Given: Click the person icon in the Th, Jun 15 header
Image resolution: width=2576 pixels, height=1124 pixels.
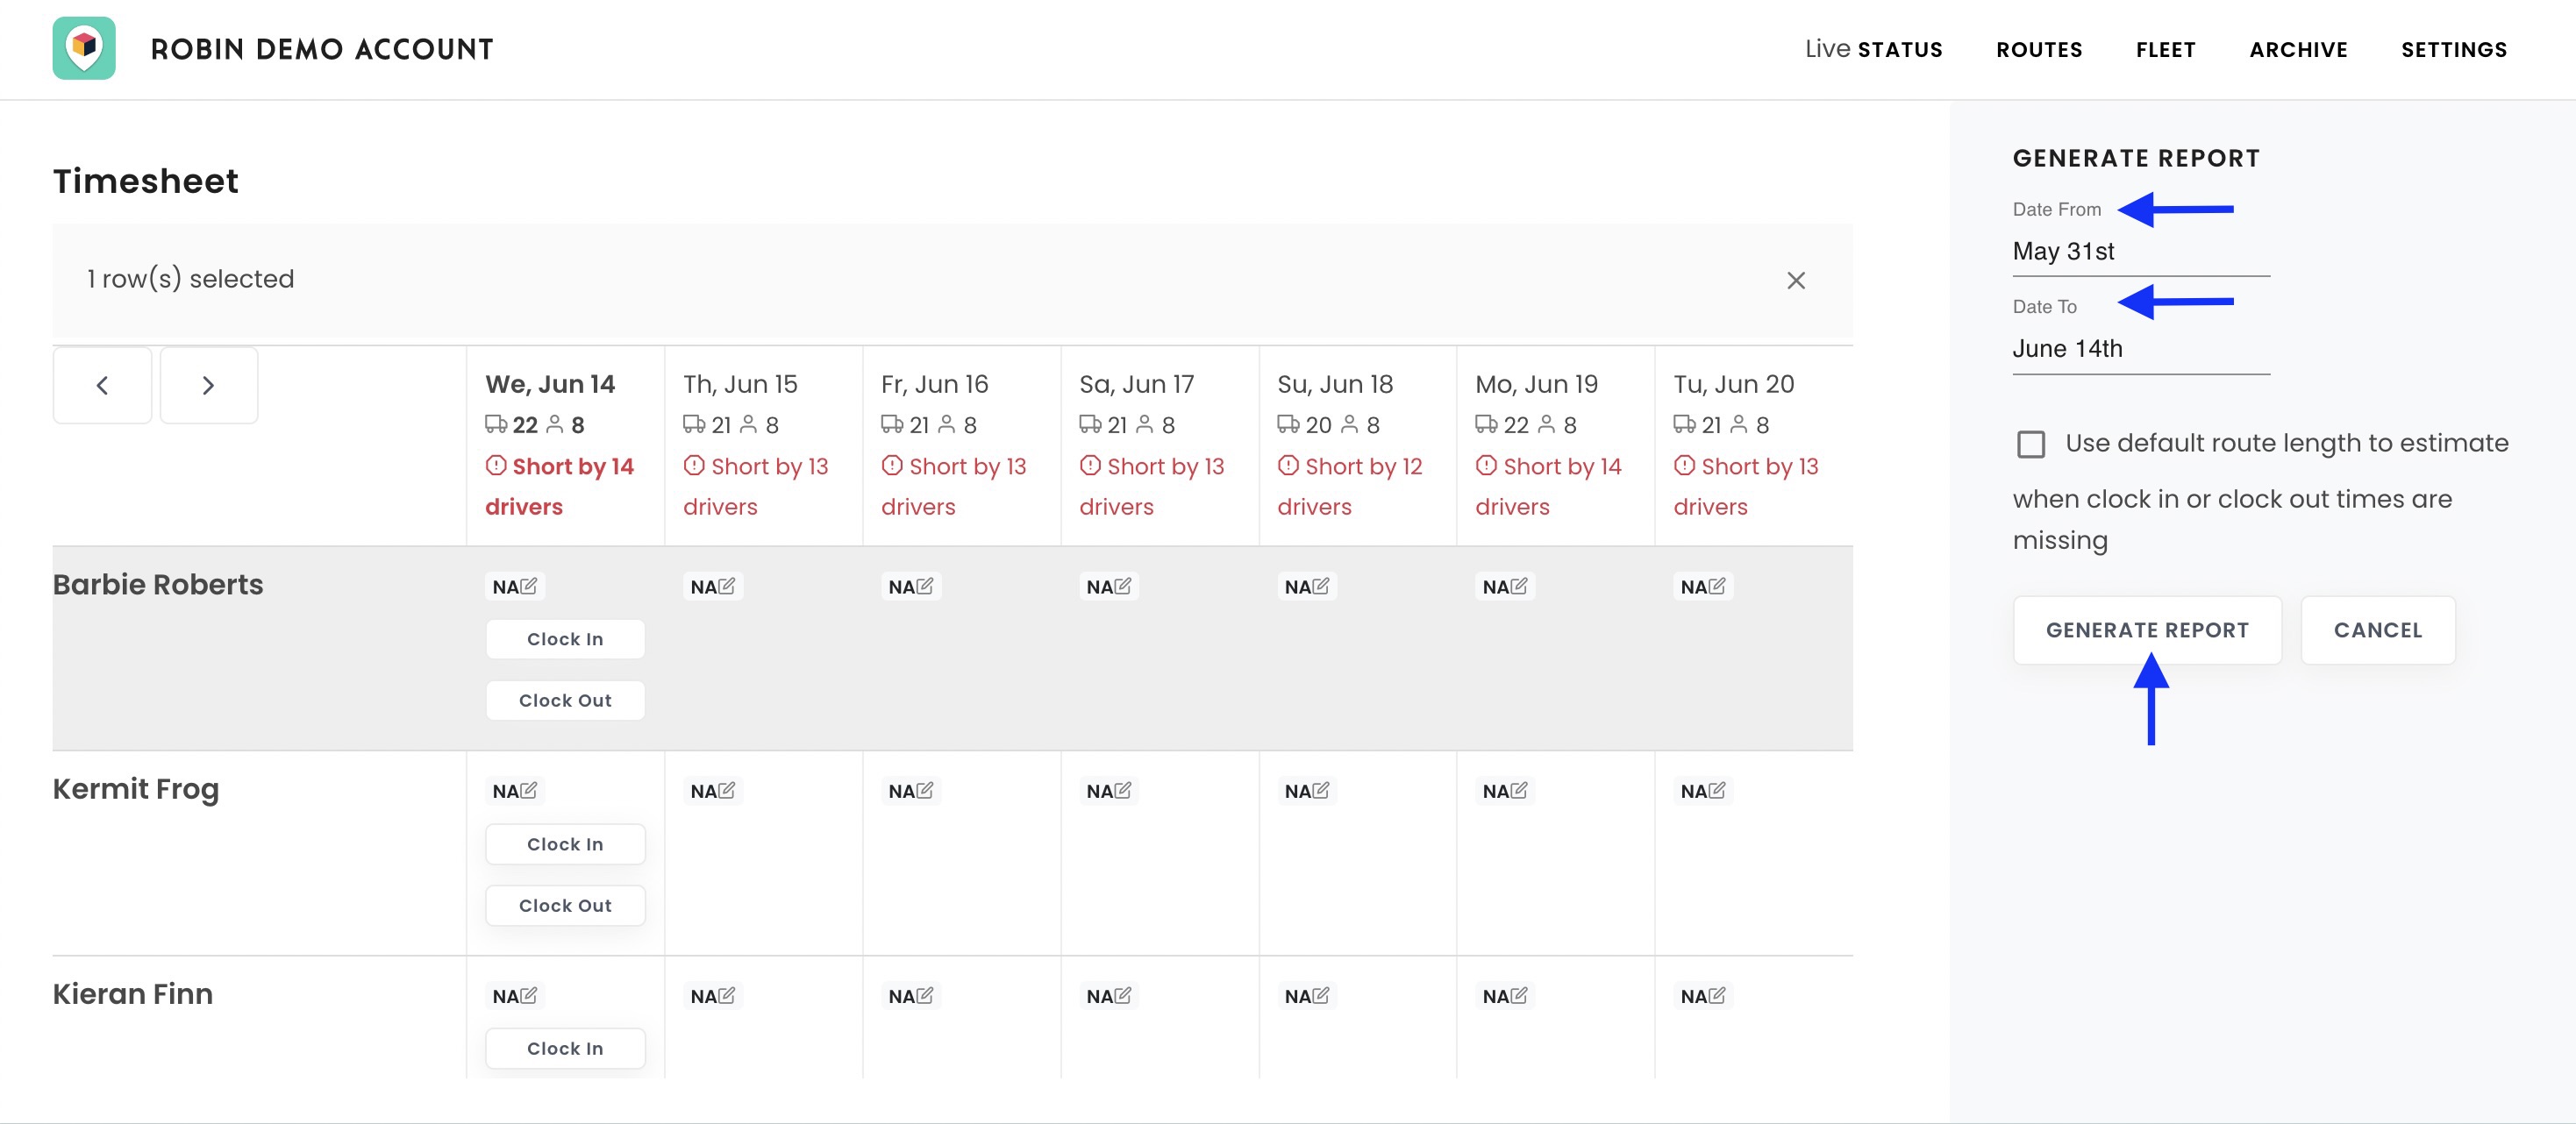Looking at the screenshot, I should point(746,424).
